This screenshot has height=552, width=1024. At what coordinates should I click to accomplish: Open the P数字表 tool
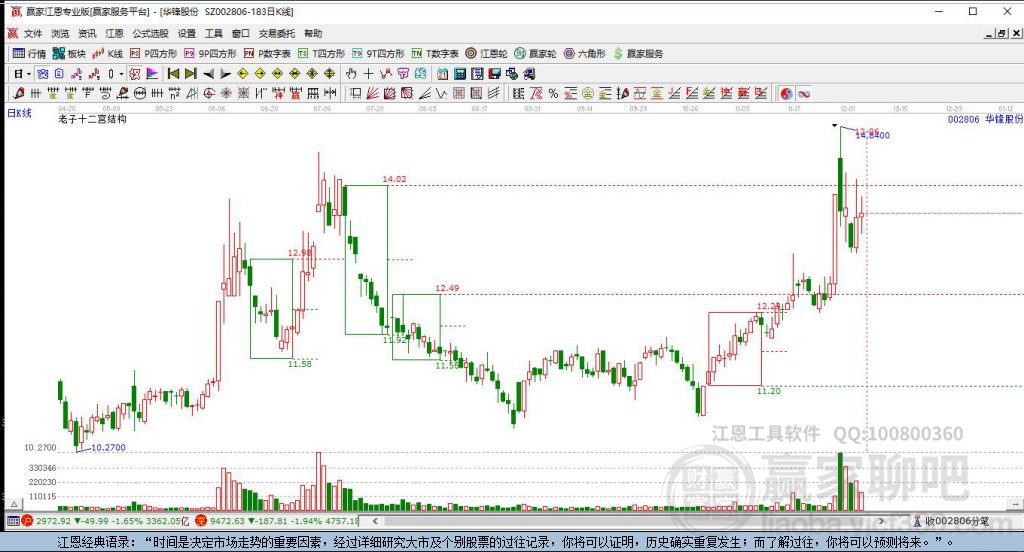click(267, 54)
